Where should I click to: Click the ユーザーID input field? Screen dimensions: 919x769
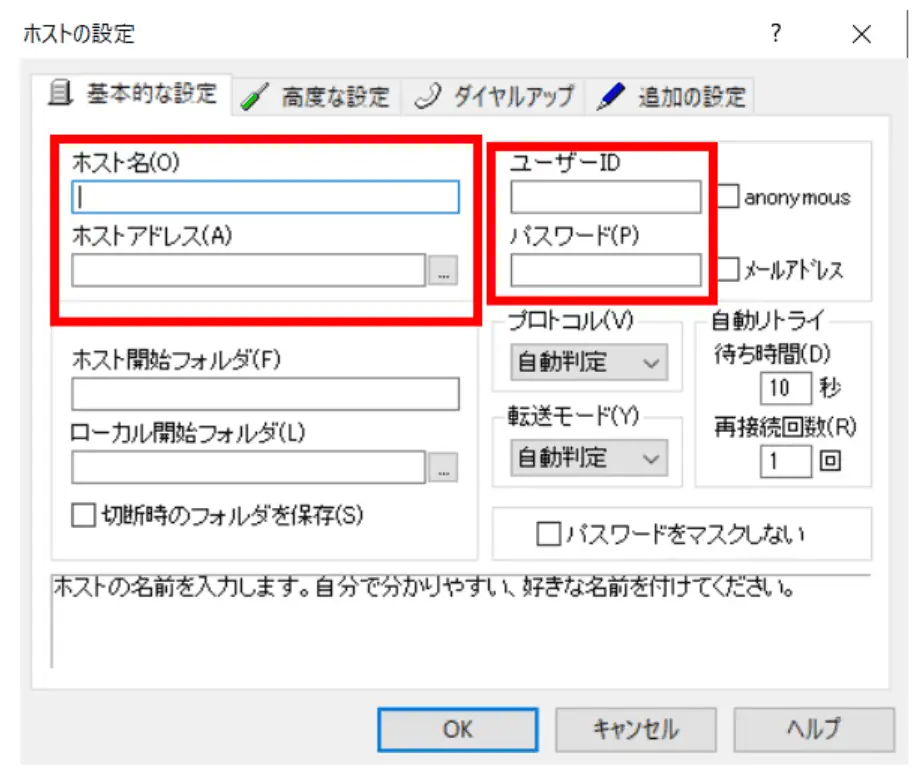pyautogui.click(x=605, y=197)
